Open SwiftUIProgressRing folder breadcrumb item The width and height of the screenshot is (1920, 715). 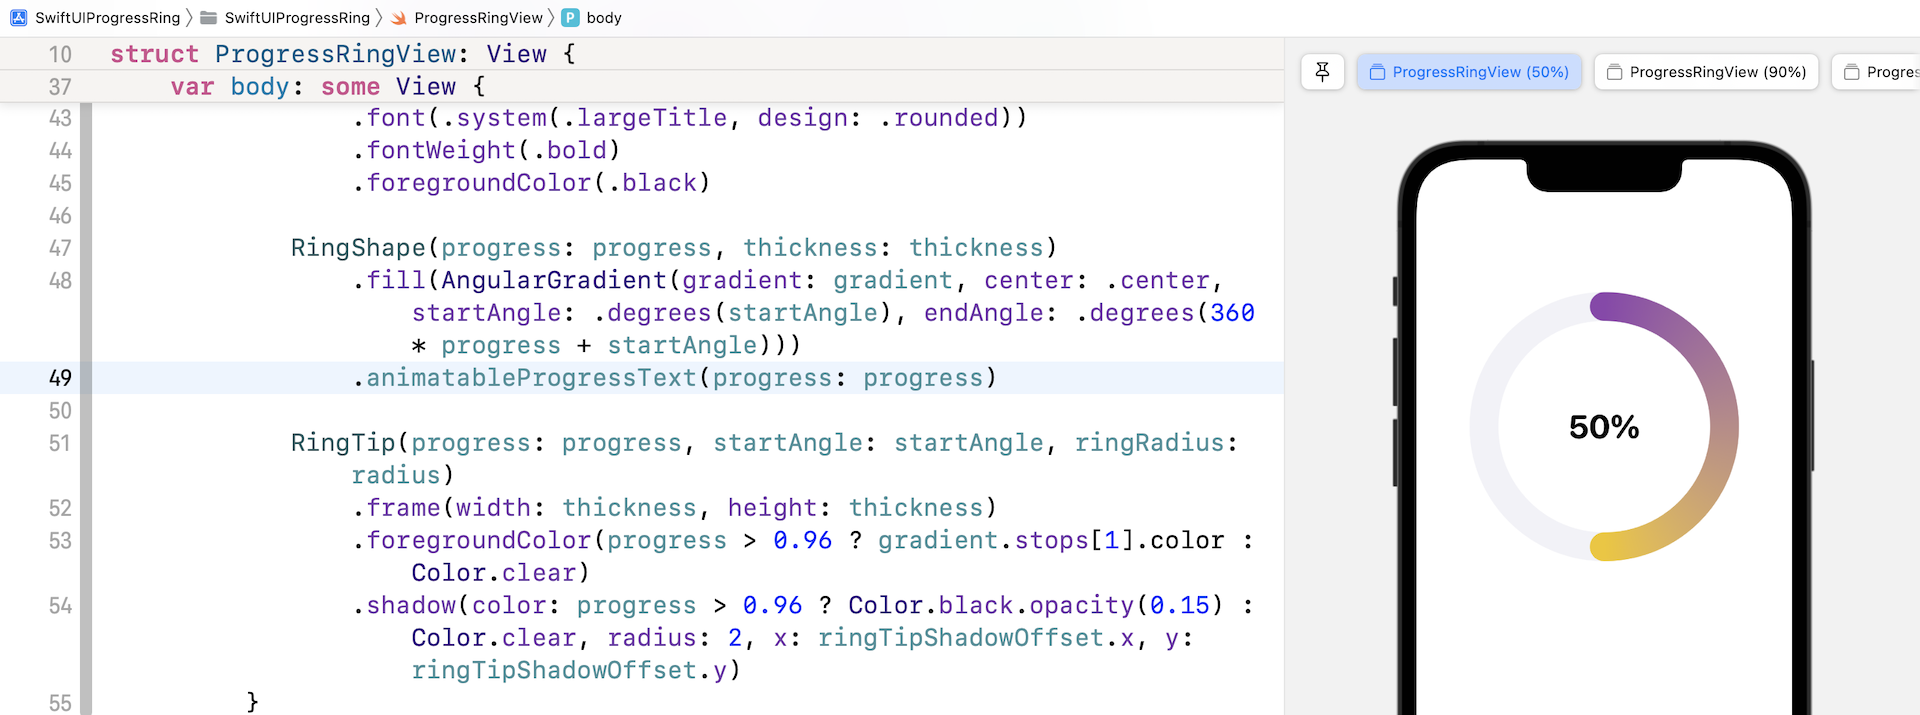(297, 18)
